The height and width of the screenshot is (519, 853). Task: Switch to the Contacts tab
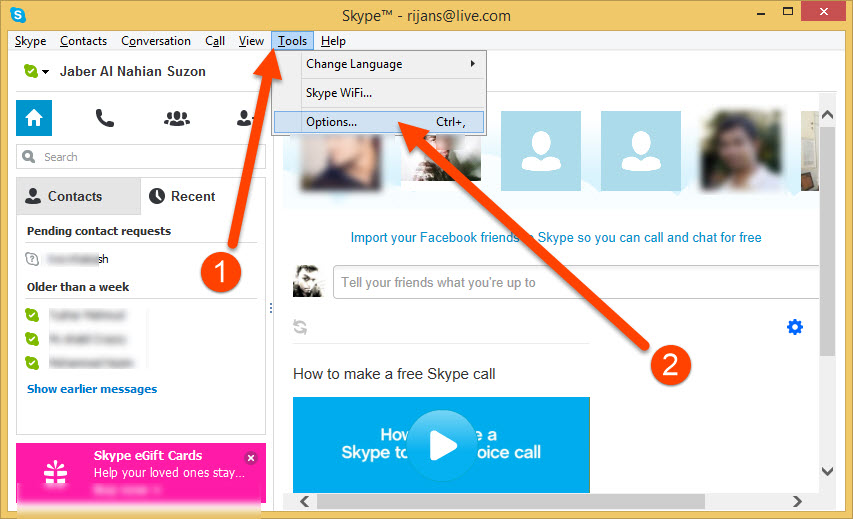78,196
